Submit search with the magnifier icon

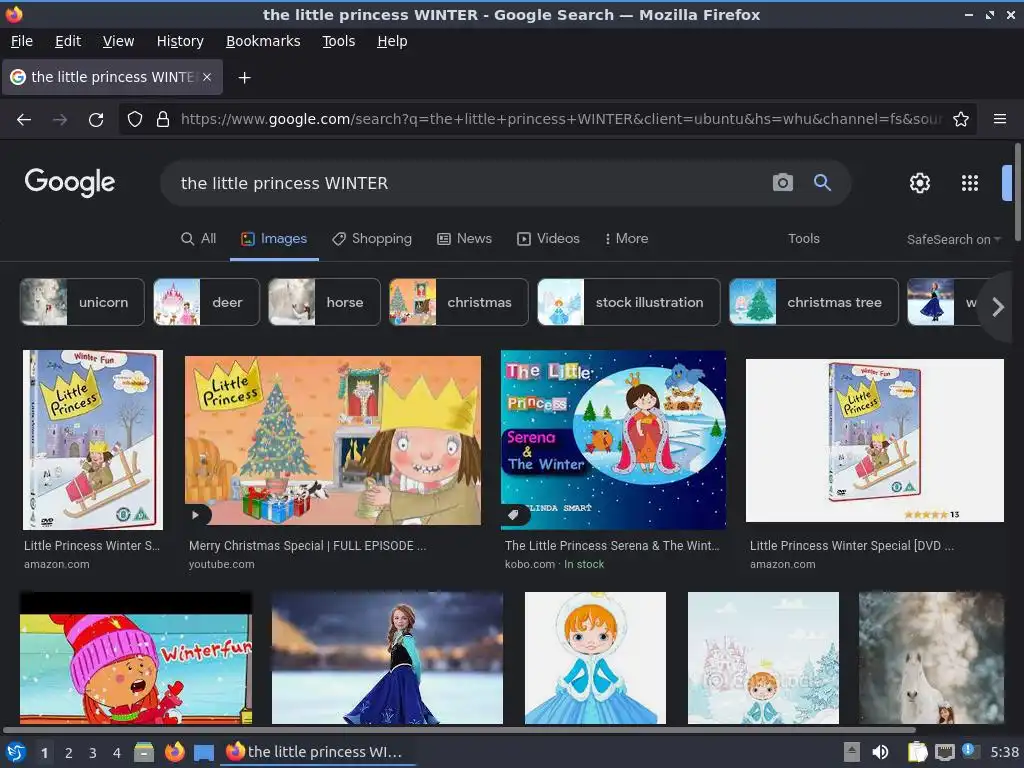point(822,183)
